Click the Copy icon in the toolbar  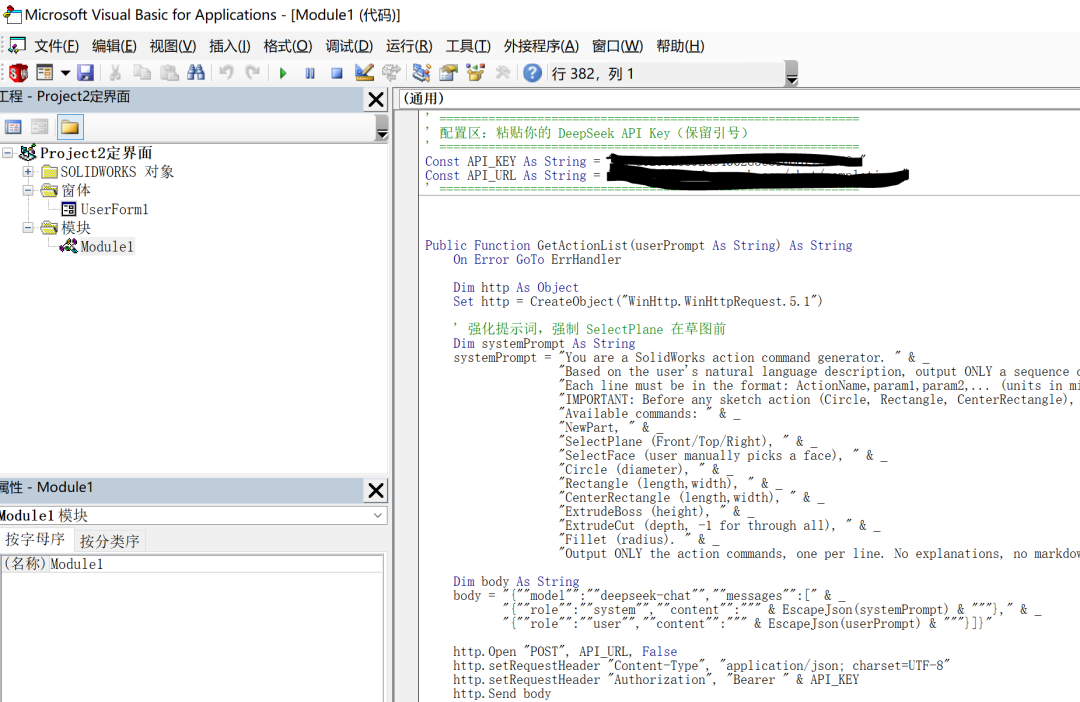[142, 72]
